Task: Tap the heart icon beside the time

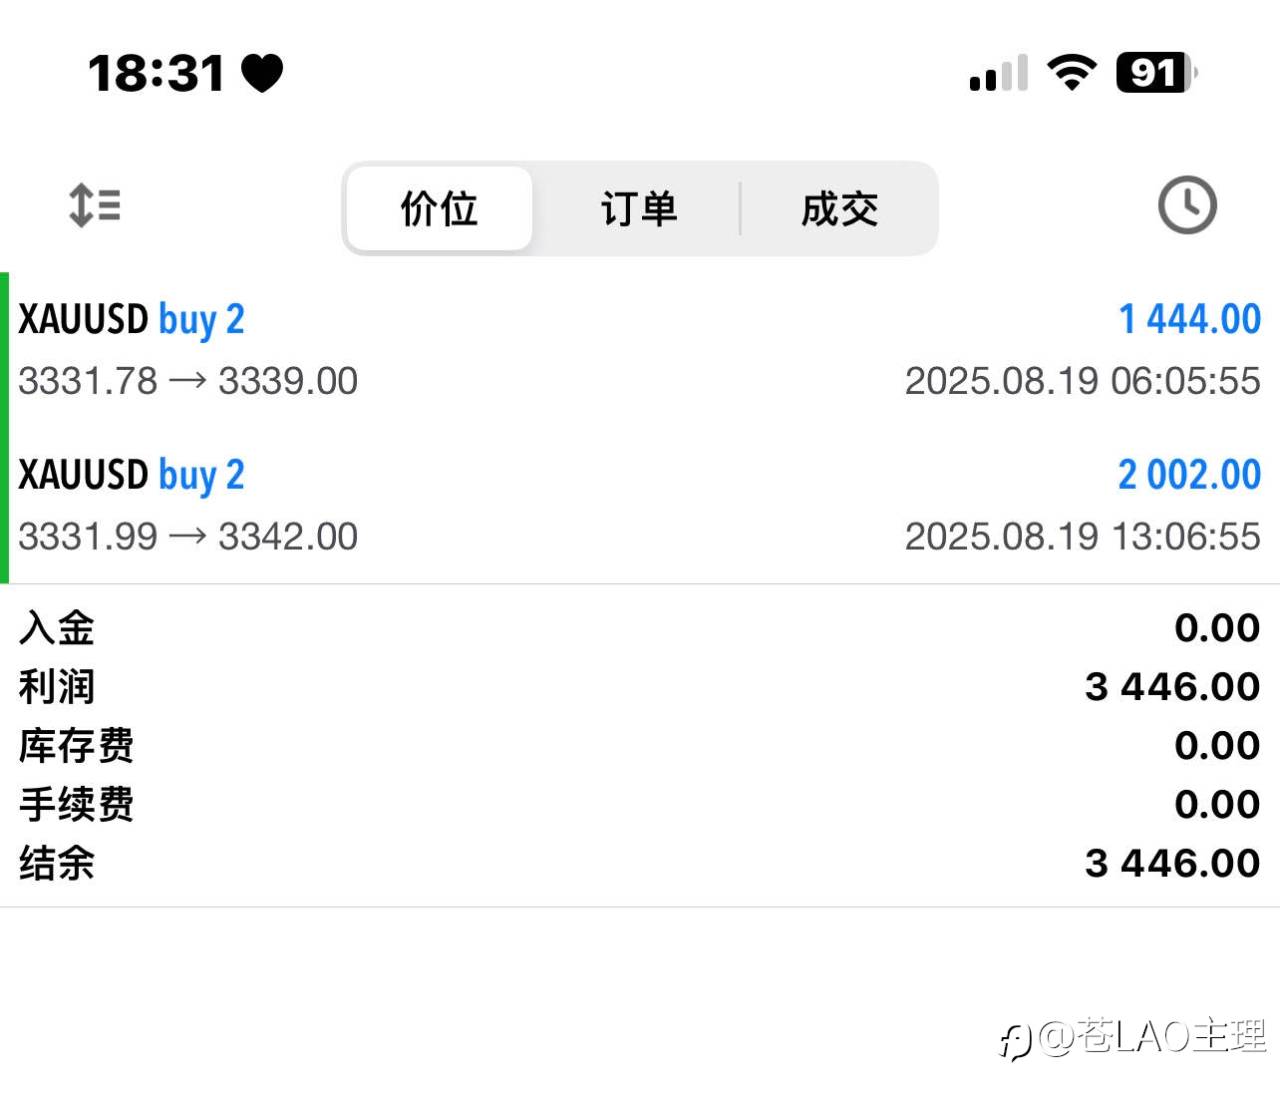Action: point(263,73)
